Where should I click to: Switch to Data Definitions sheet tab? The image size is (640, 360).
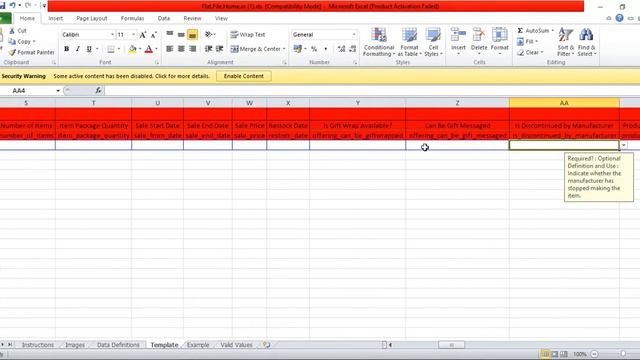118,345
